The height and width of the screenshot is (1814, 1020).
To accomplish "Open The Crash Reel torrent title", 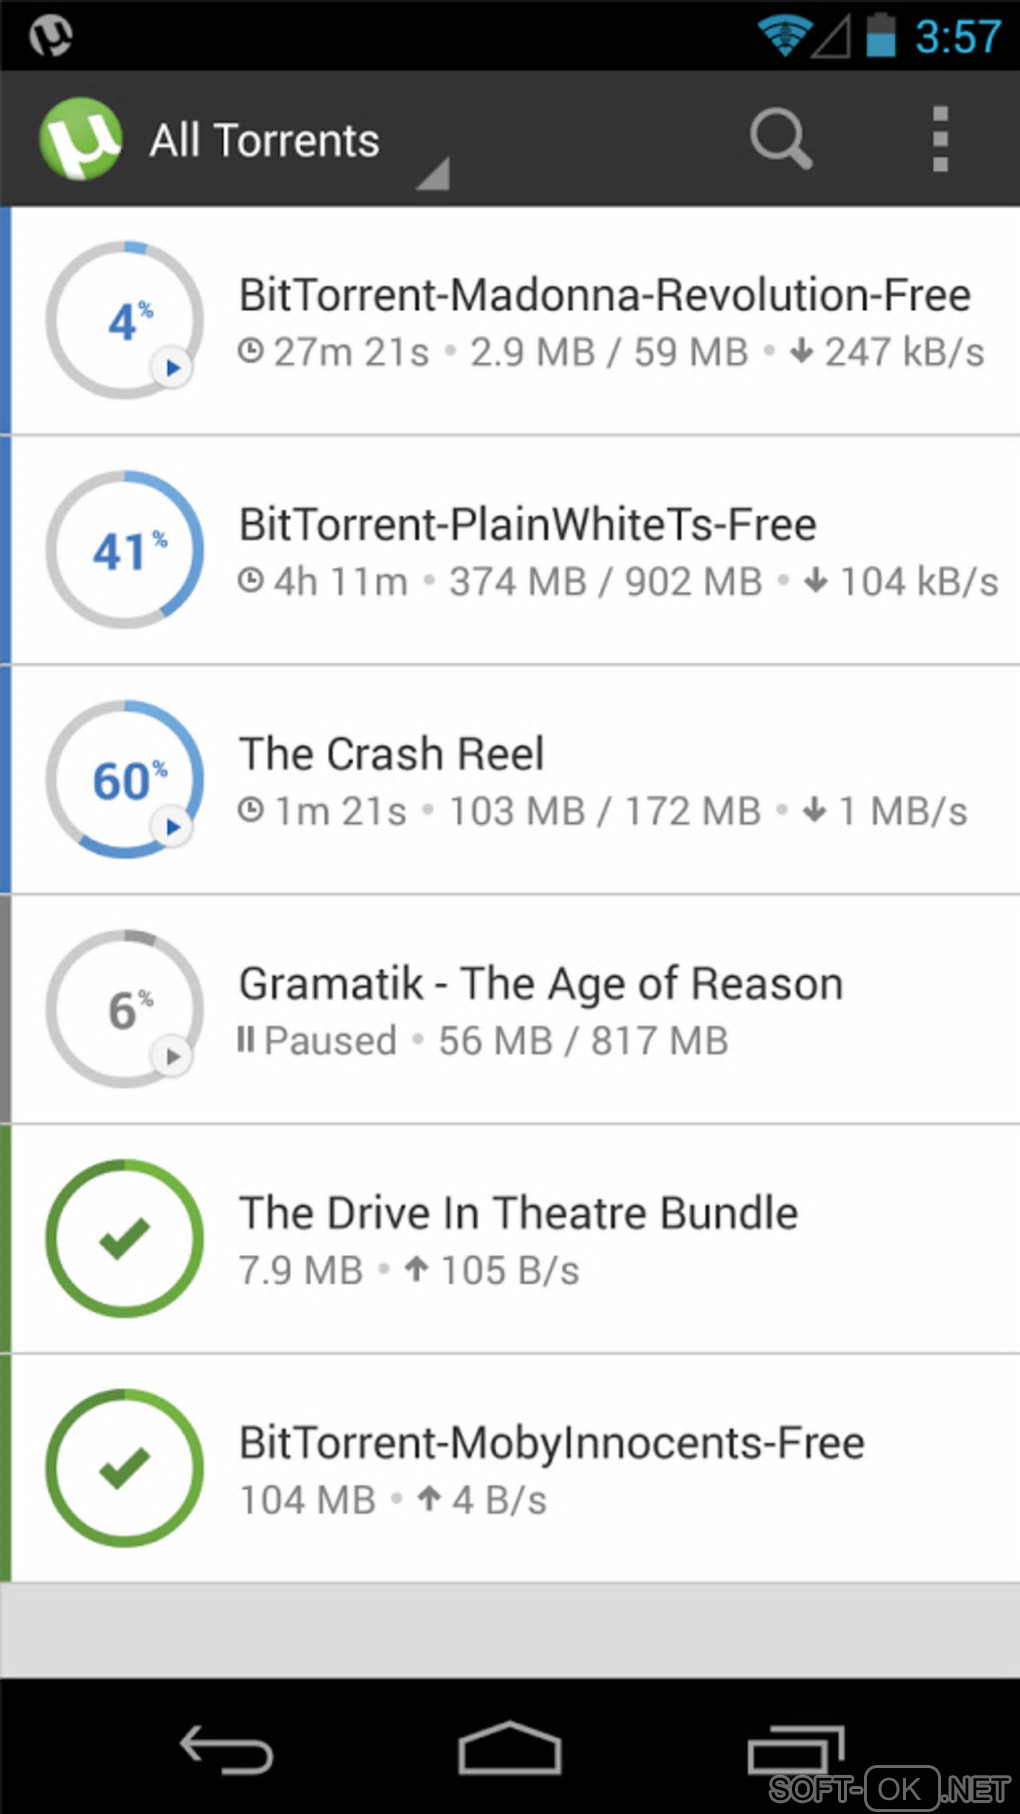I will coord(391,754).
